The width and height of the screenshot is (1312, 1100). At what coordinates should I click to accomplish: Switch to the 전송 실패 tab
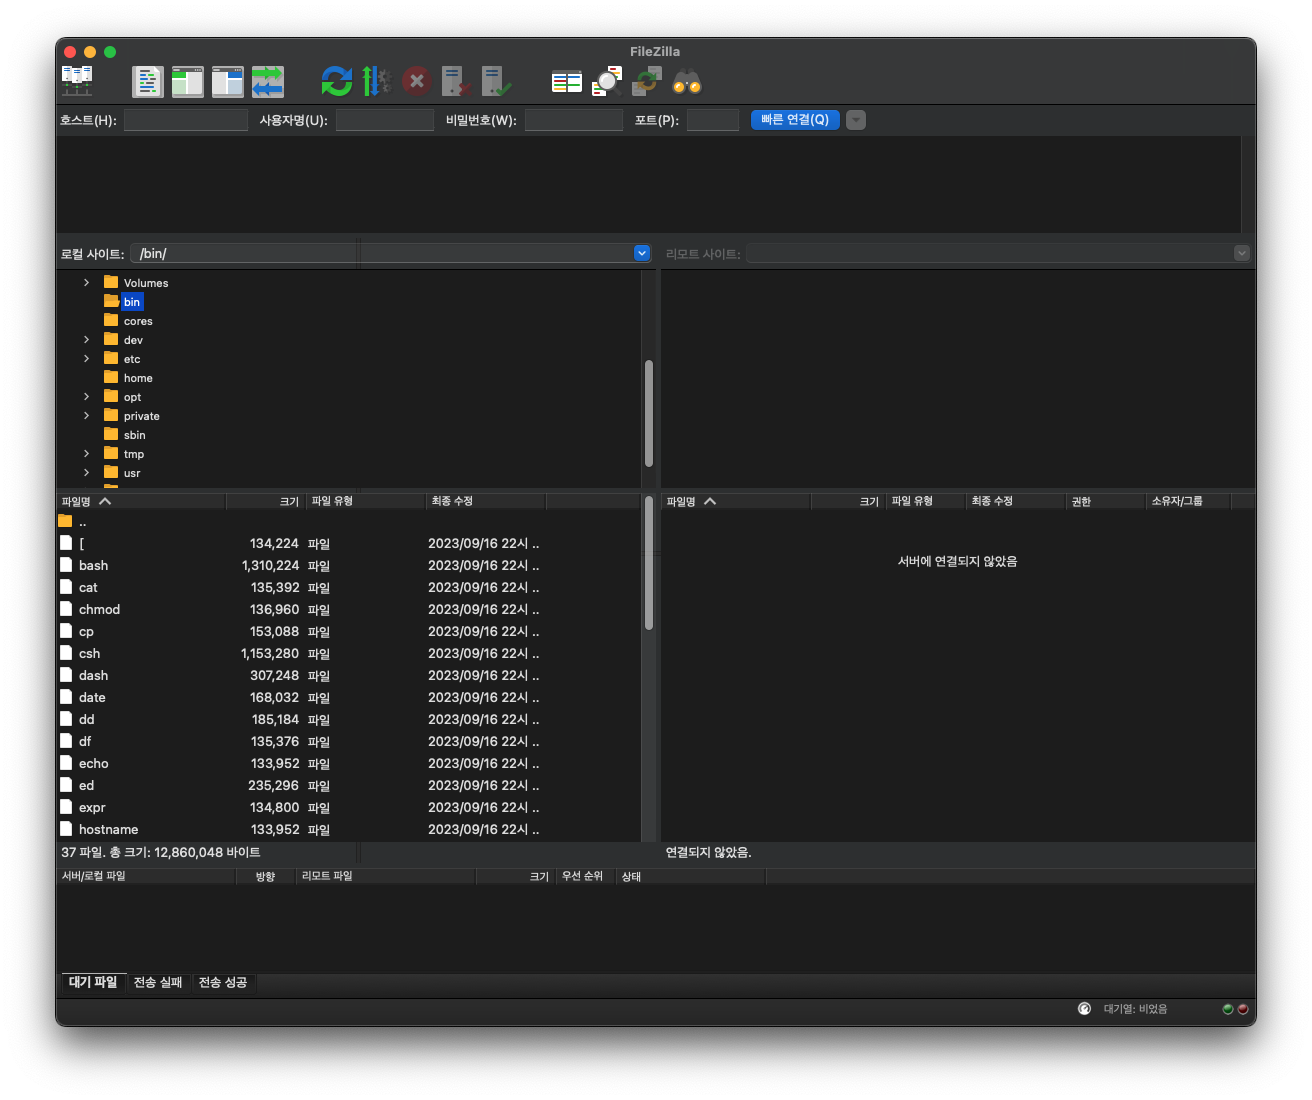[x=158, y=982]
